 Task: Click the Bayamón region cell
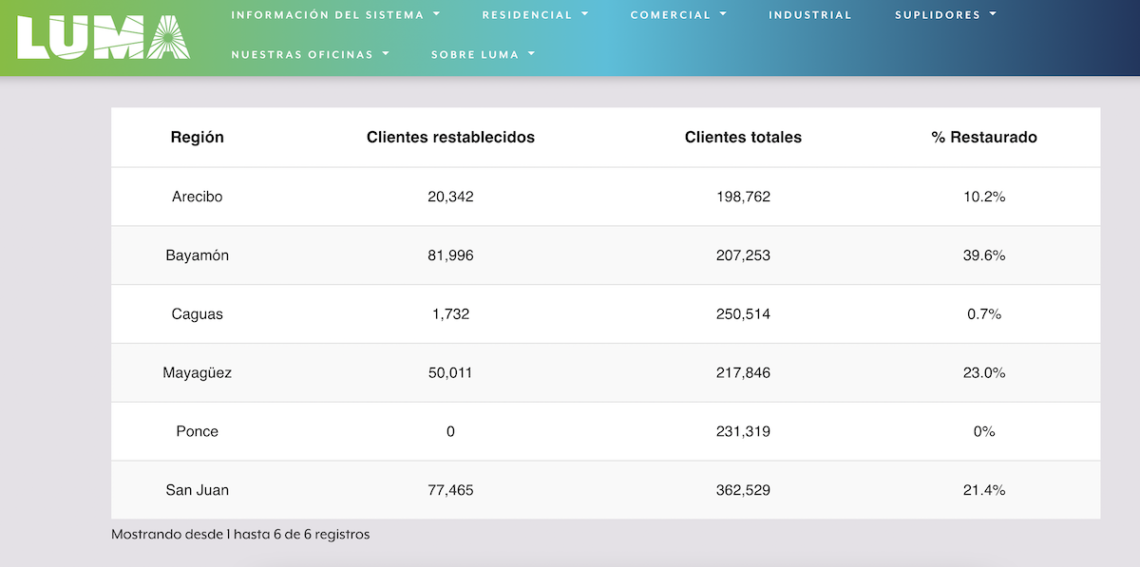[x=197, y=255]
